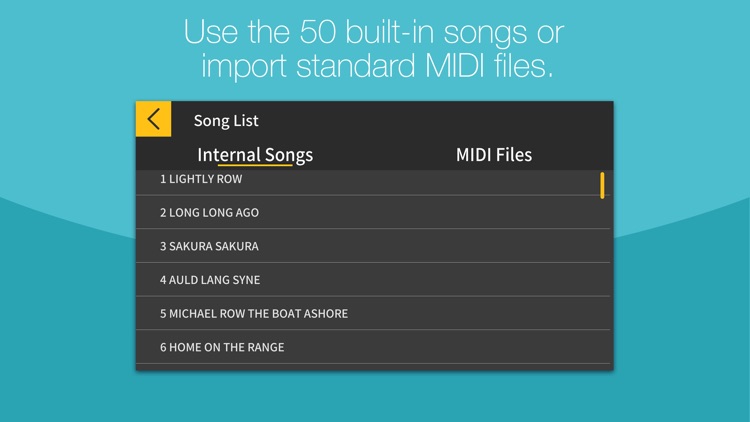
Task: Switch to the MIDI Files tab
Action: [x=494, y=155]
